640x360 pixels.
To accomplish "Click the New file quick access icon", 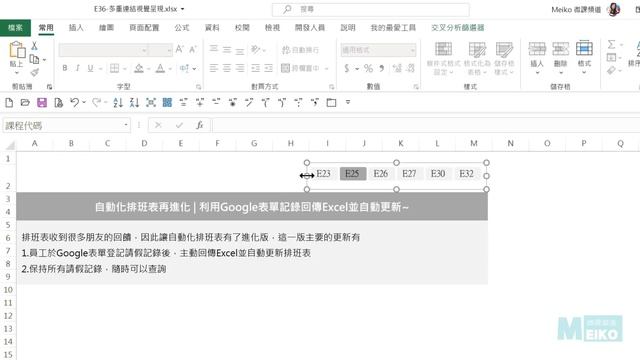I will (x=9, y=103).
